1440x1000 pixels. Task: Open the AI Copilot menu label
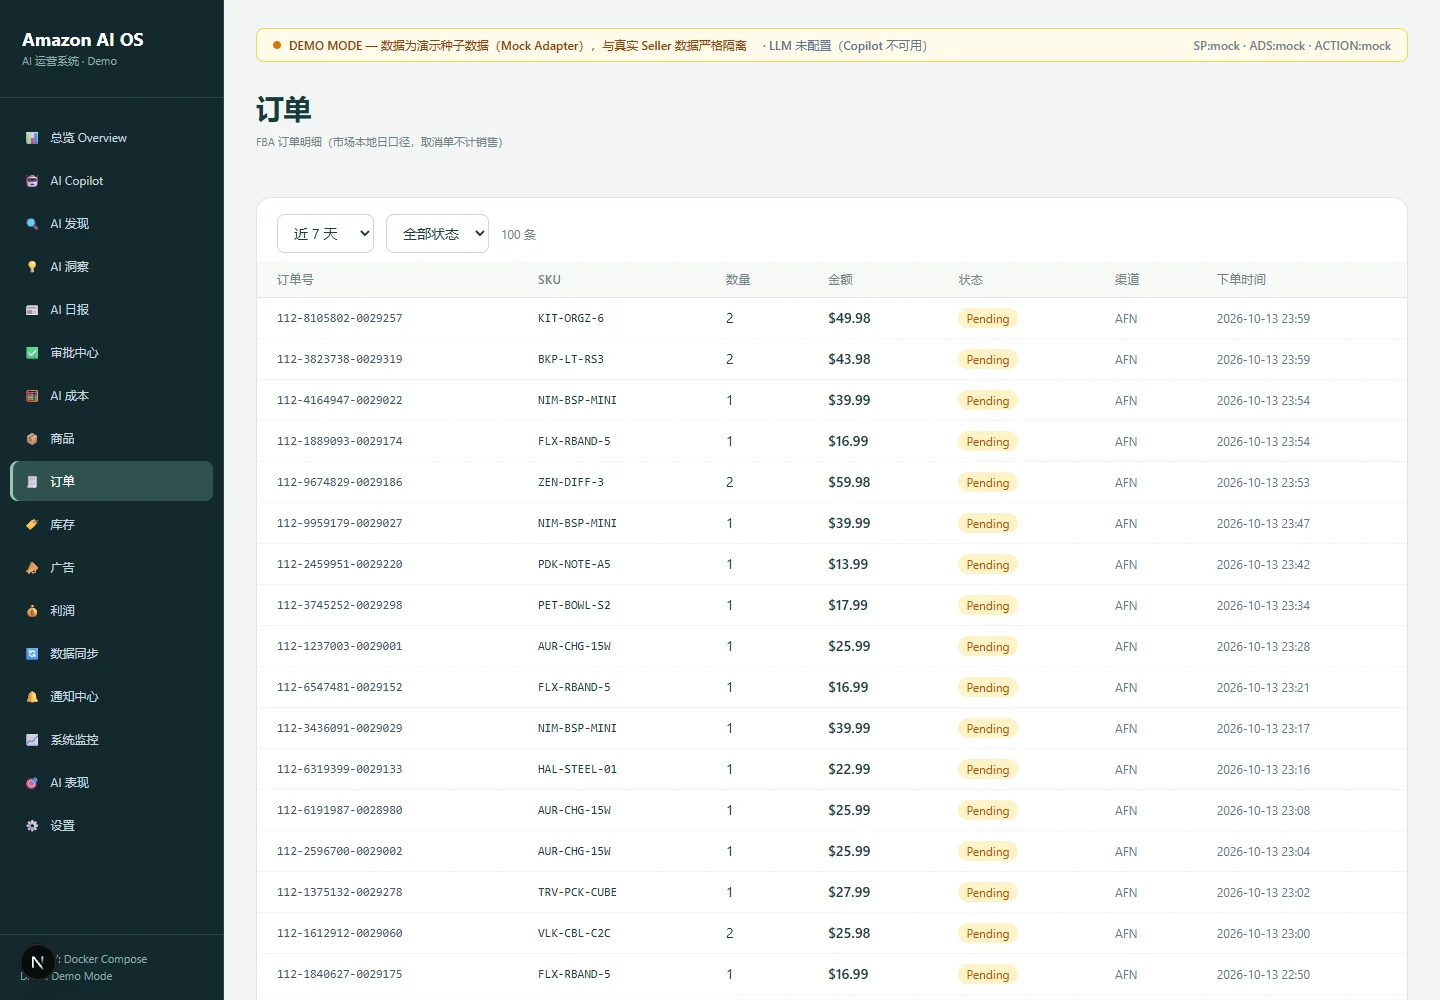(x=77, y=181)
